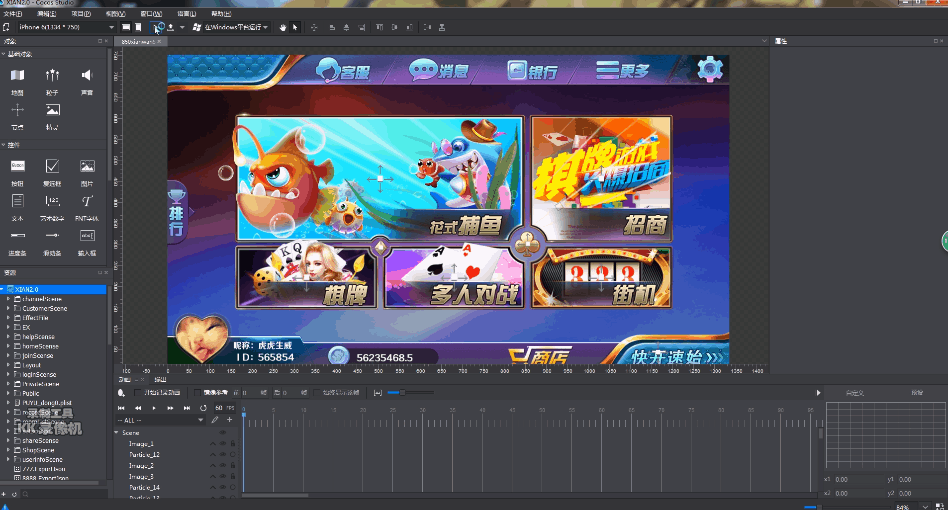
Task: Click the preview magnifier icon in toolbar
Action: click(x=157, y=27)
